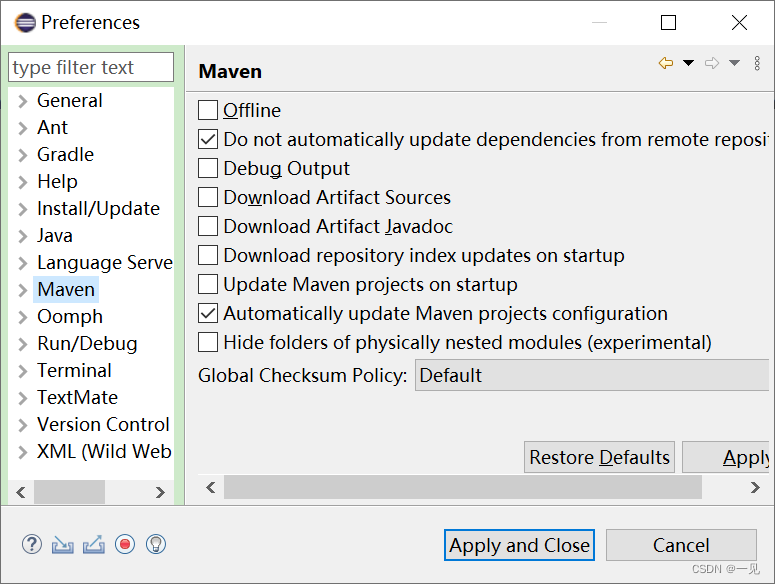Click the Maven page scroll right arrow
Viewport: 775px width, 584px height.
coord(755,488)
